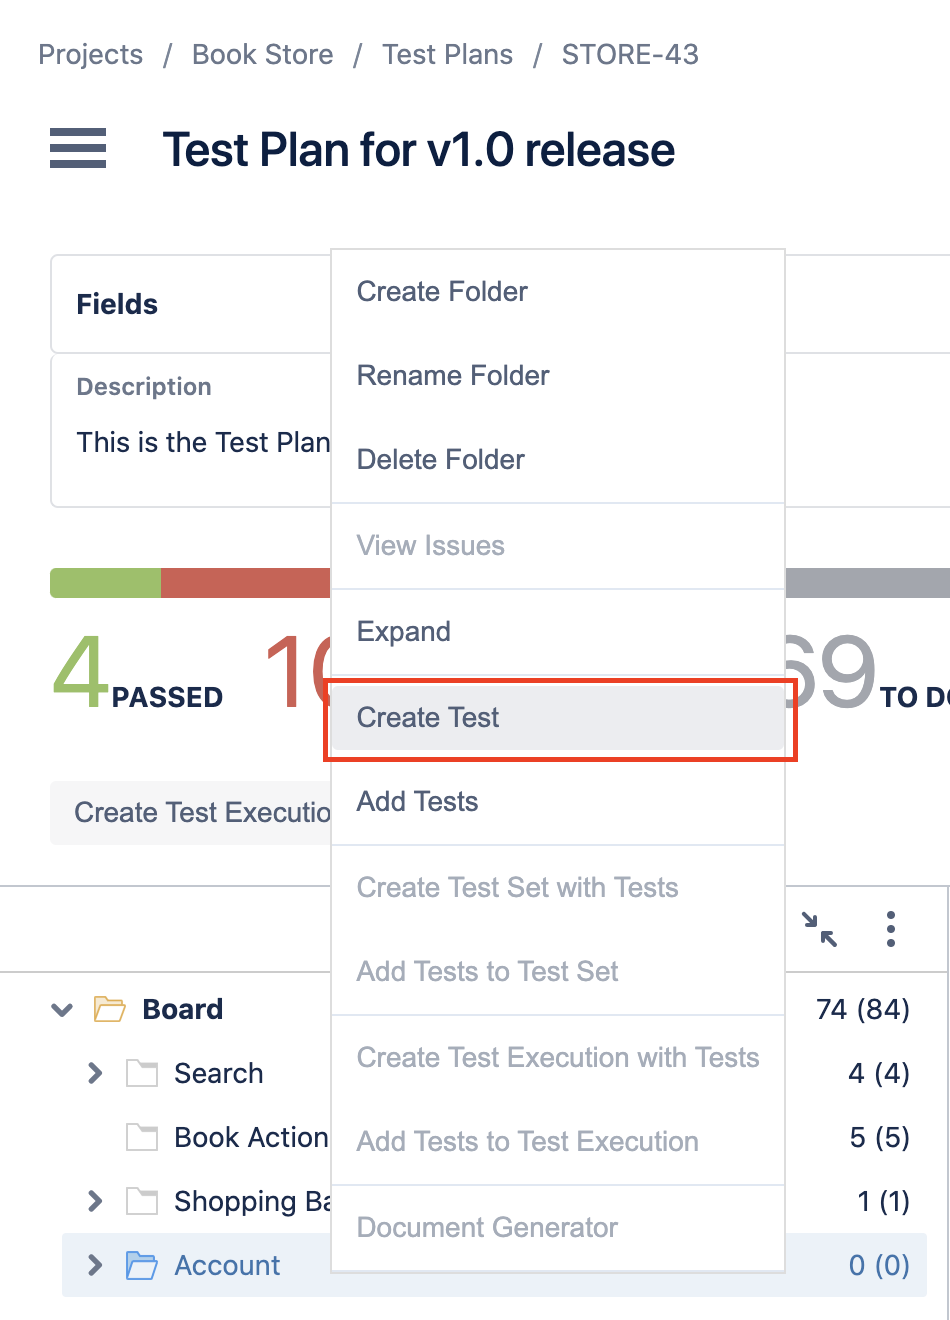
Task: Click the Board open folder icon
Action: [109, 1009]
